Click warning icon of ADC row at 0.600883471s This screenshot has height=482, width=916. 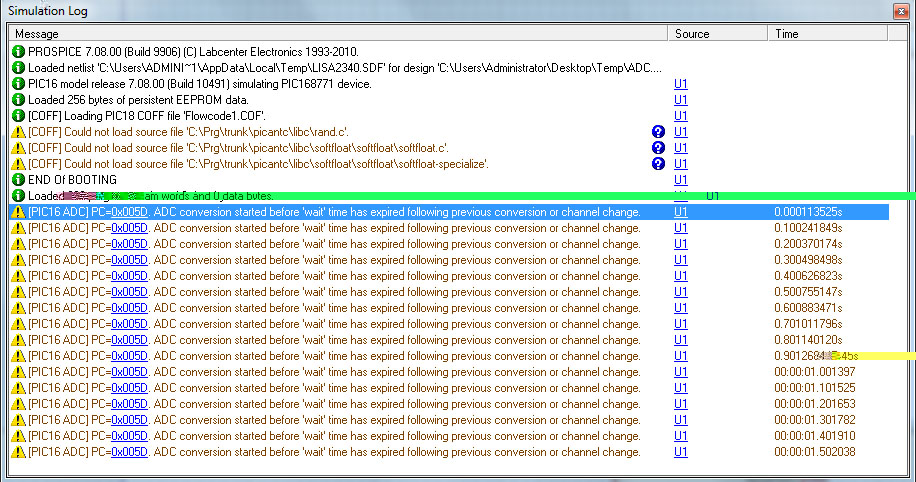pyautogui.click(x=18, y=308)
